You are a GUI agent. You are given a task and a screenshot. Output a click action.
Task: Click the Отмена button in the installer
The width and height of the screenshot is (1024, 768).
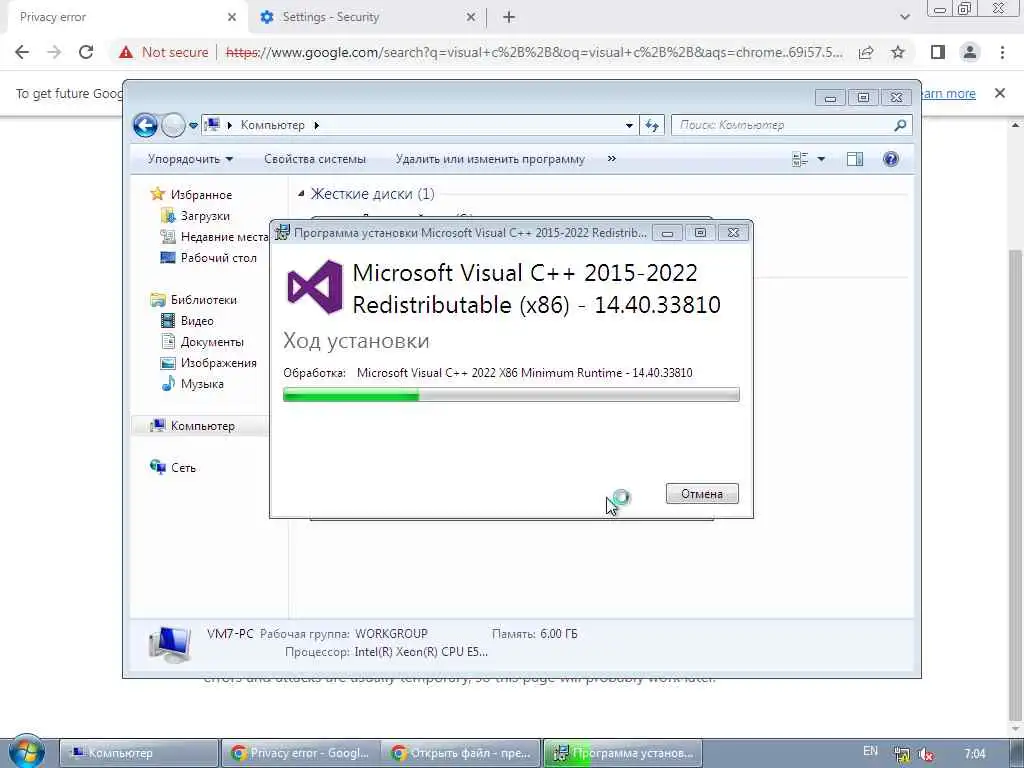[702, 494]
